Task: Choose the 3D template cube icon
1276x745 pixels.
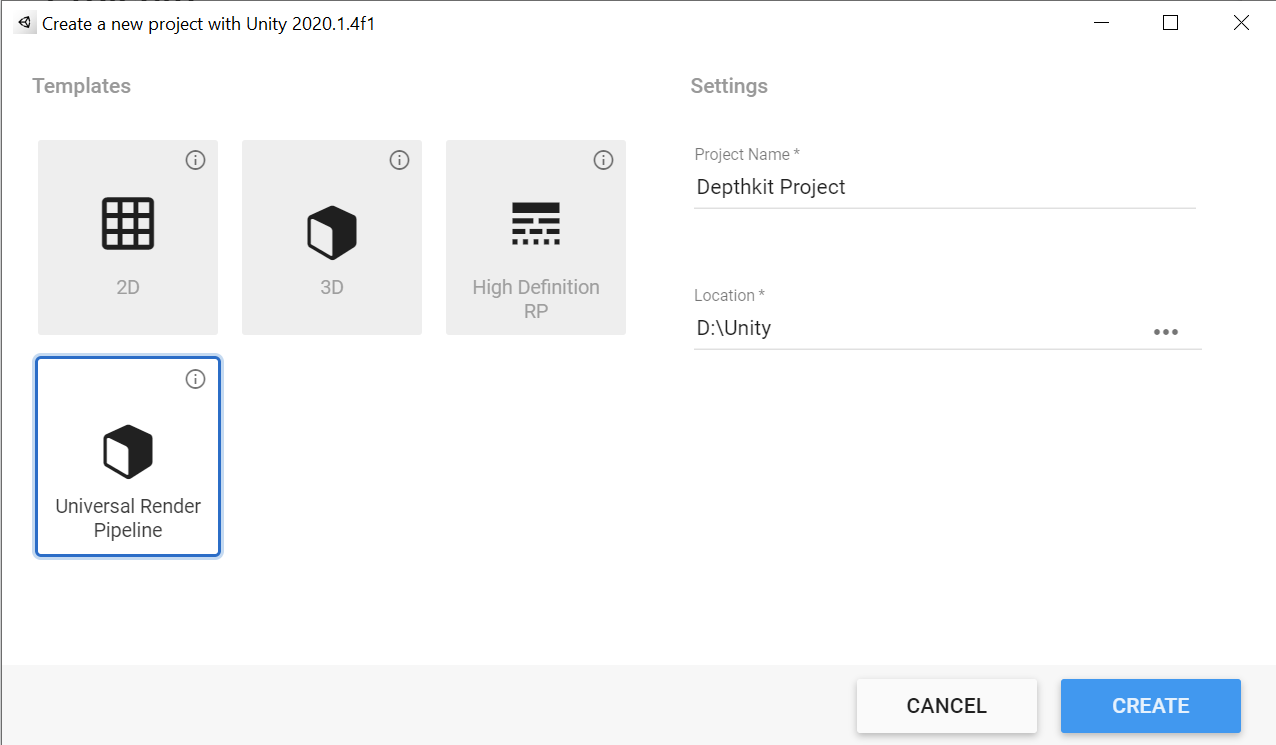Action: click(332, 232)
